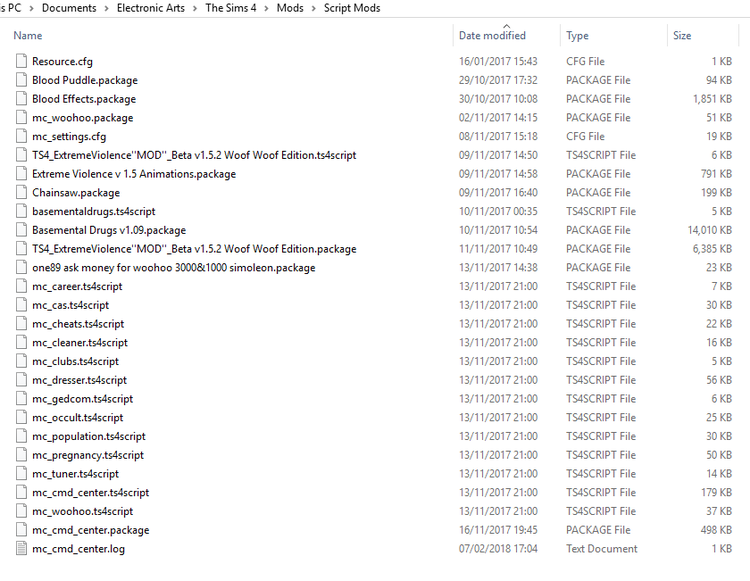Click the file icon beside mc_woohoo.ts4script
This screenshot has width=750, height=581.
pyautogui.click(x=21, y=511)
